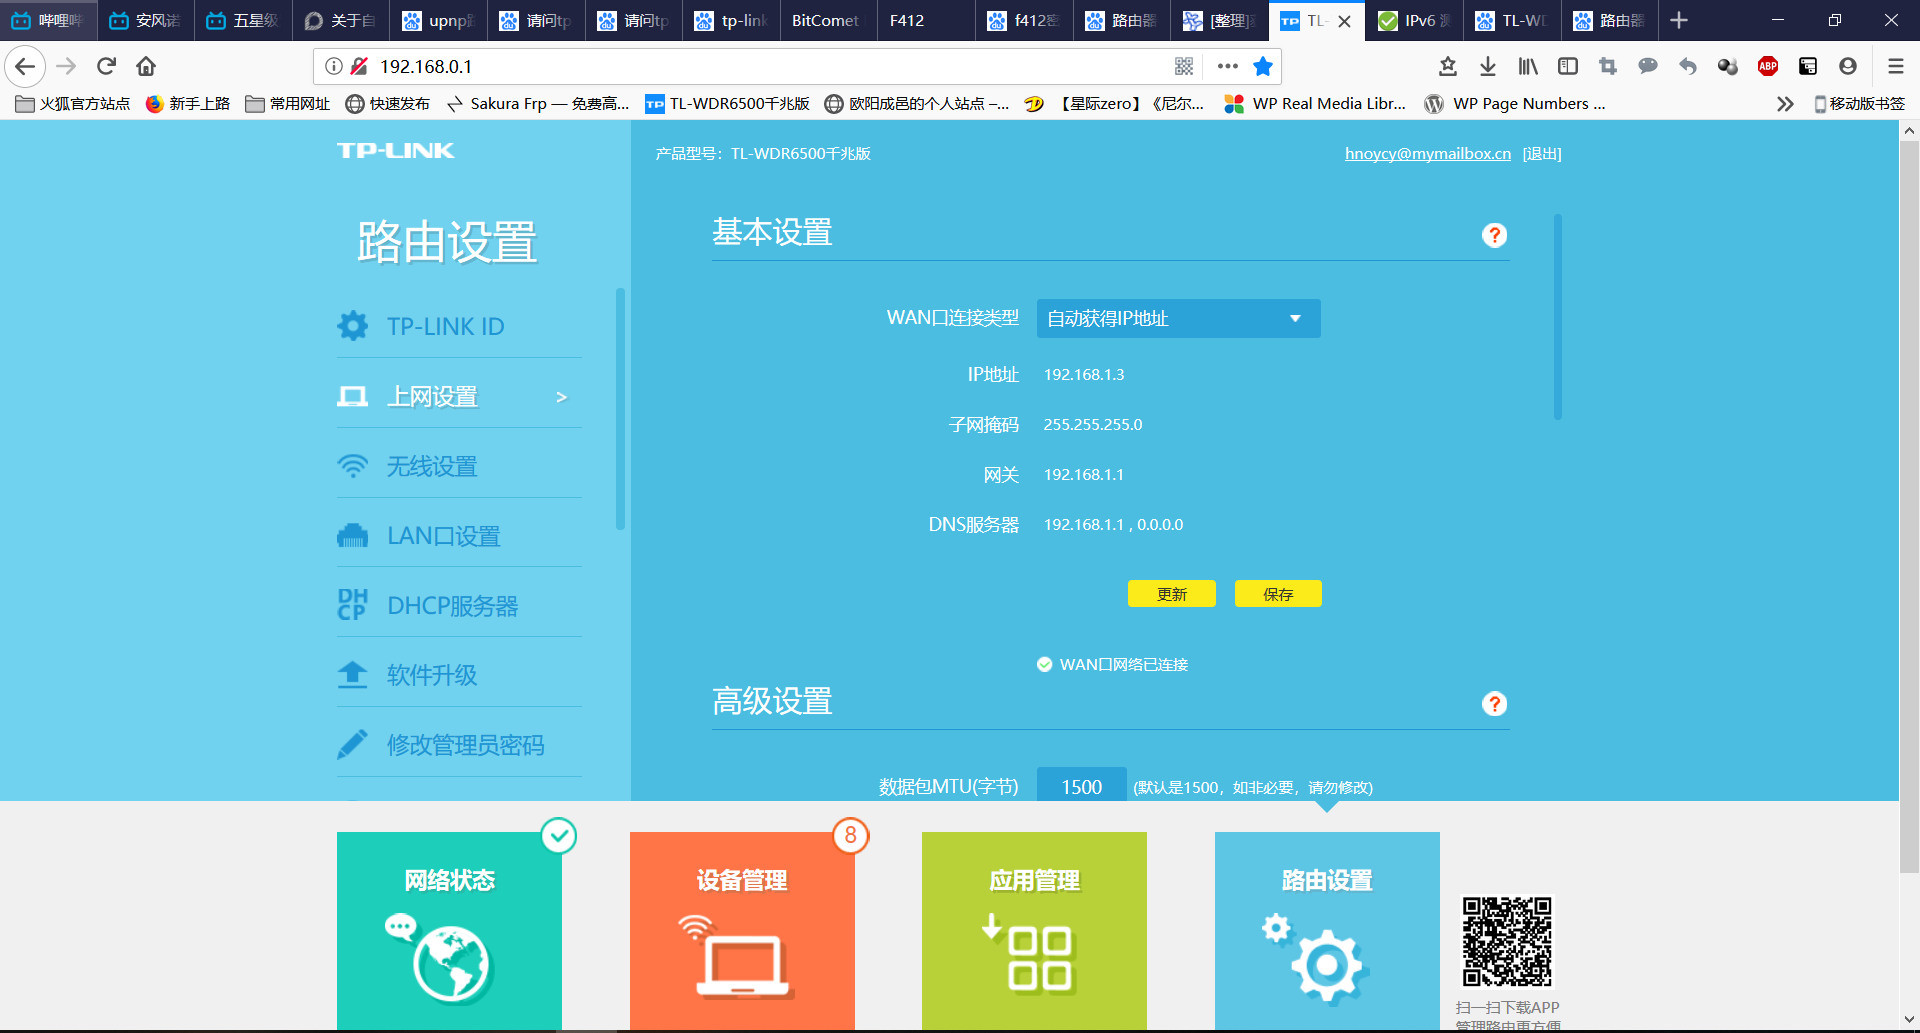Expand the WAN口连接类型 dropdown

pyautogui.click(x=1178, y=318)
